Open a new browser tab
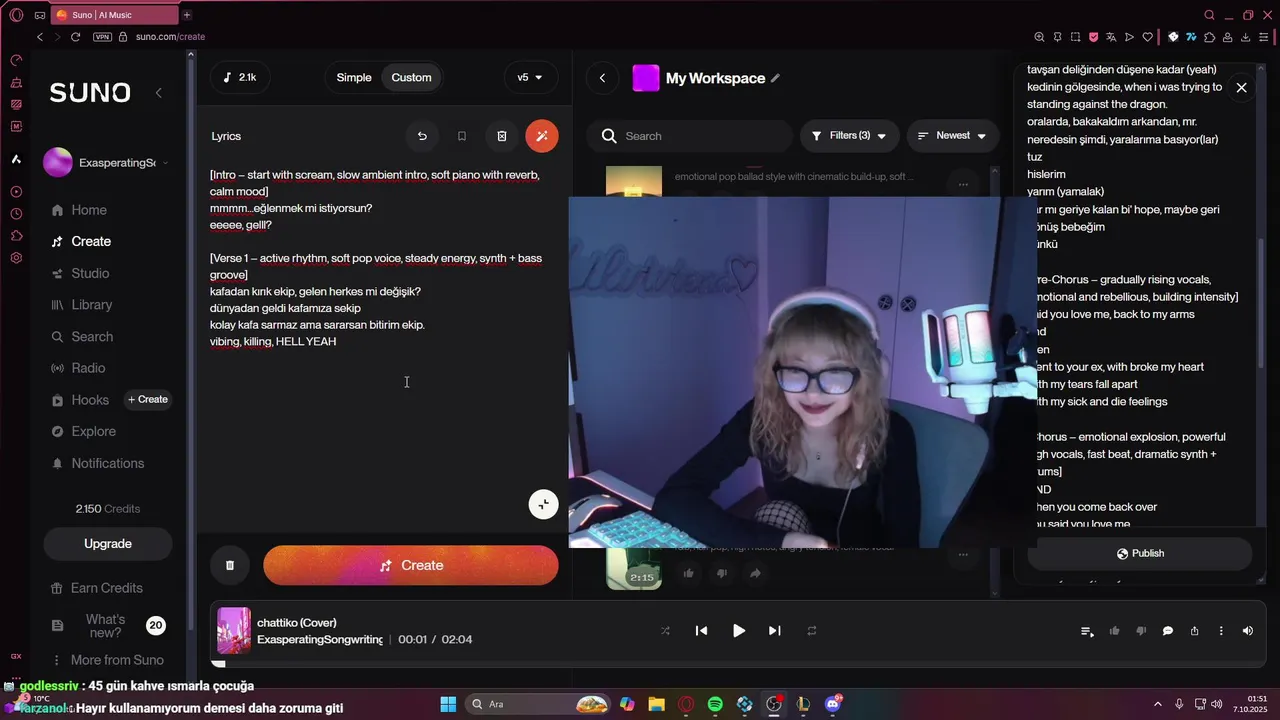The height and width of the screenshot is (720, 1280). (186, 15)
